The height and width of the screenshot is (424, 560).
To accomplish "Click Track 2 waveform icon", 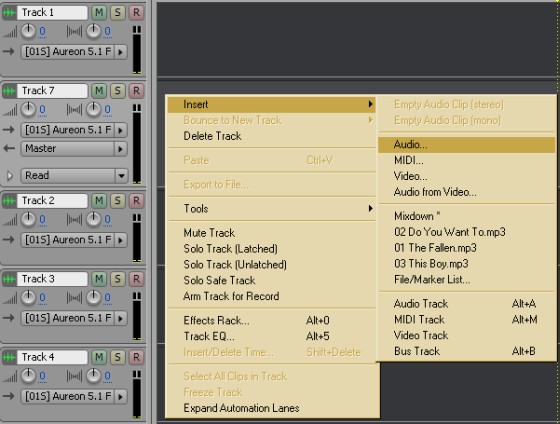I will pyautogui.click(x=9, y=201).
